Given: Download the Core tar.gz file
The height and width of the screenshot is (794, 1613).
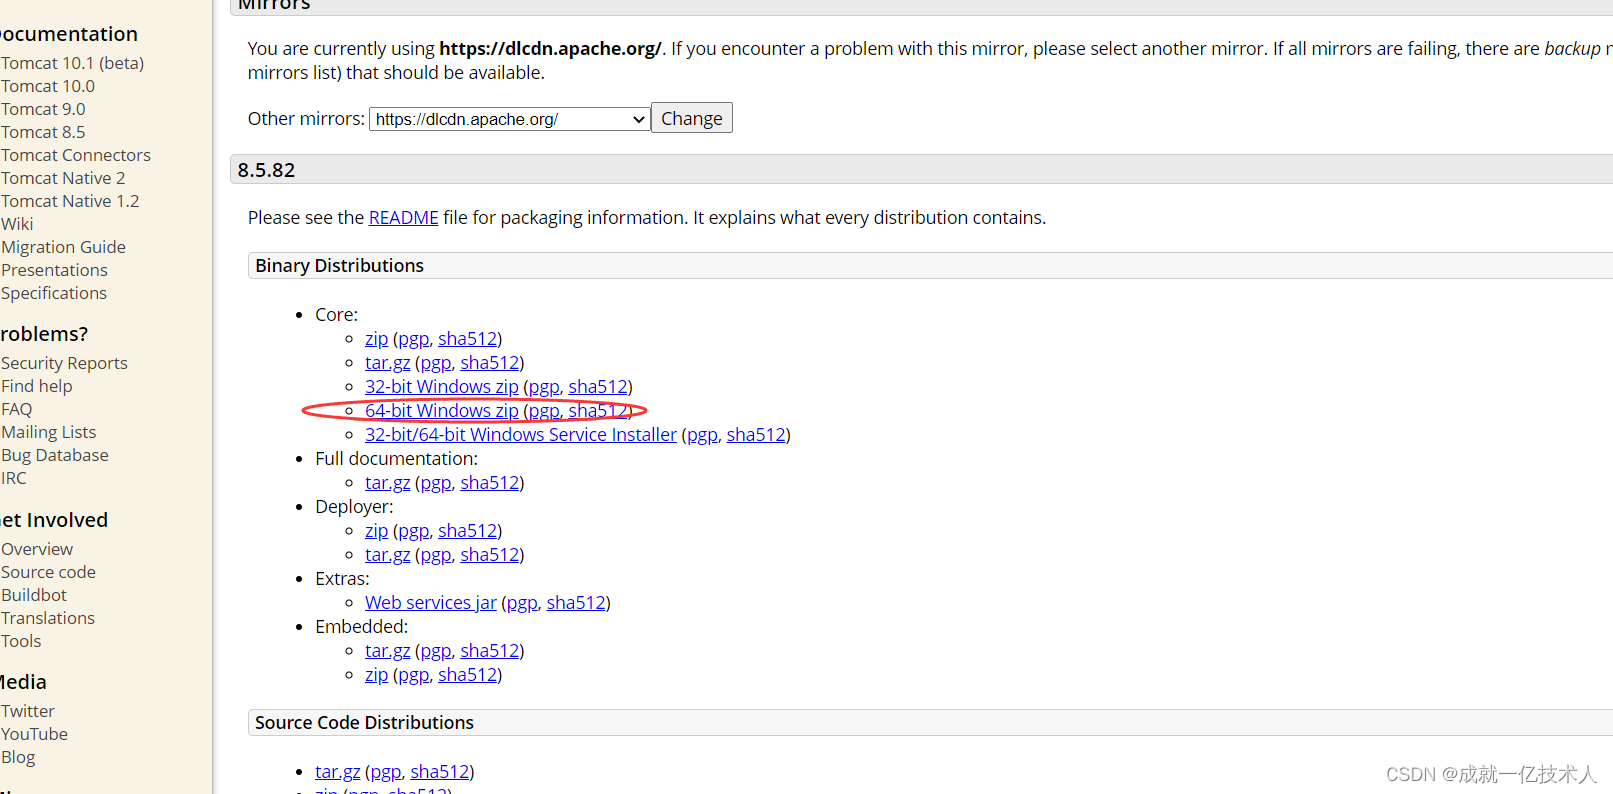Looking at the screenshot, I should click(387, 363).
